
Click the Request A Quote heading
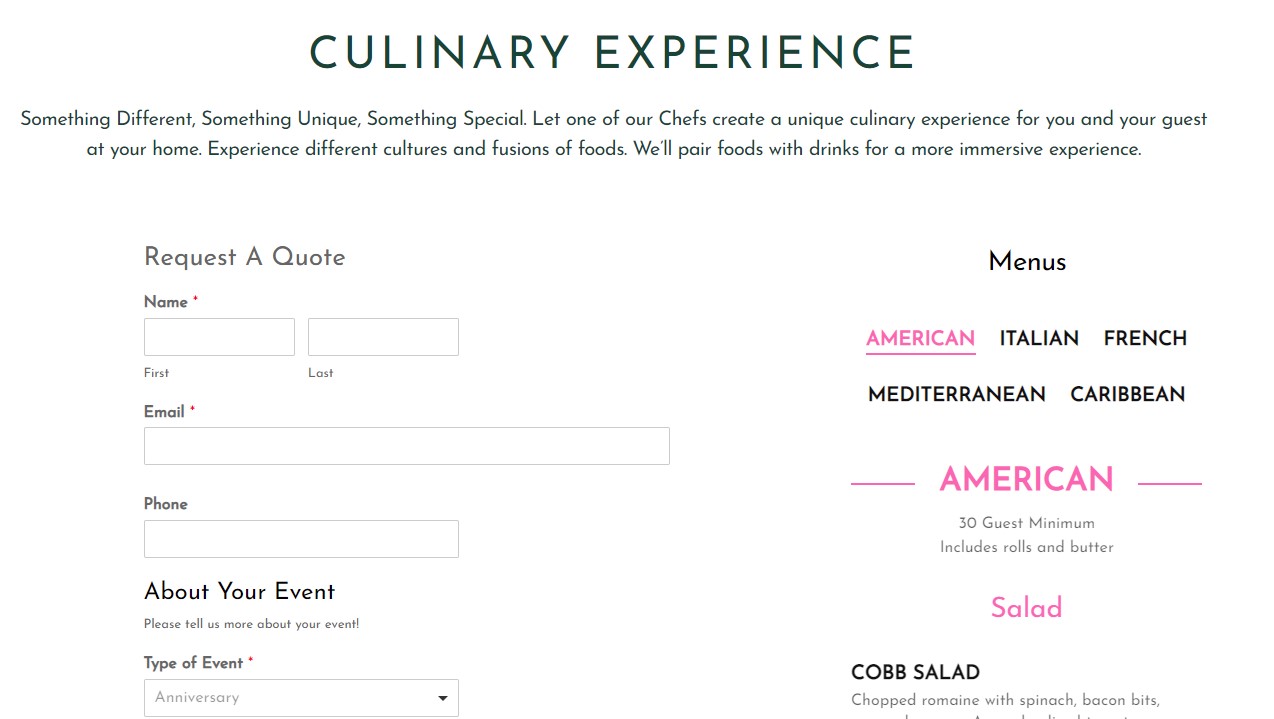[244, 257]
